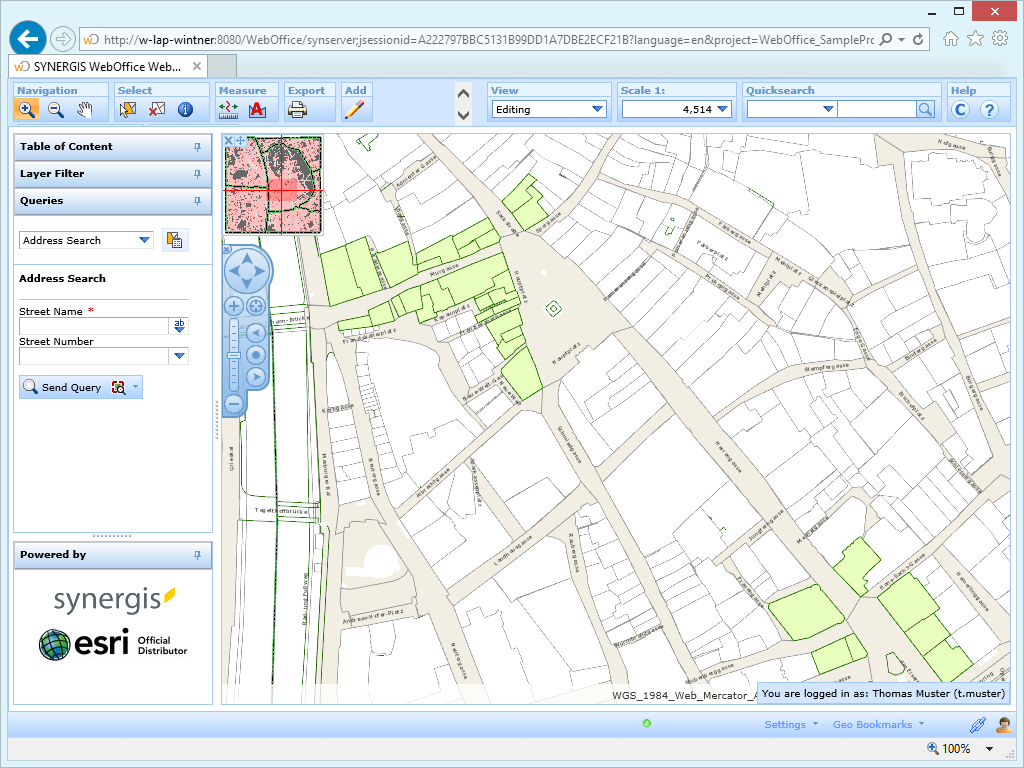Click the map zoom level slider
Viewport: 1024px width, 768px height.
pos(233,355)
